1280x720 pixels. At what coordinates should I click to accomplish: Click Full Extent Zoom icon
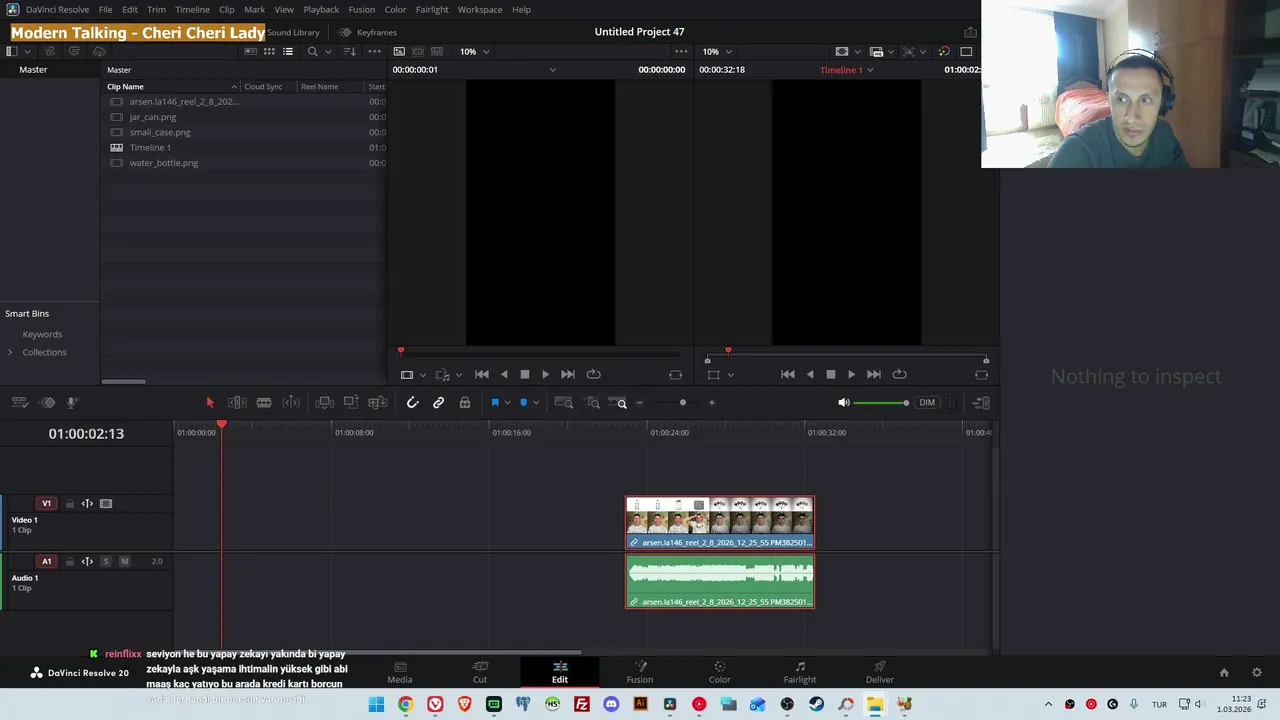pyautogui.click(x=563, y=403)
